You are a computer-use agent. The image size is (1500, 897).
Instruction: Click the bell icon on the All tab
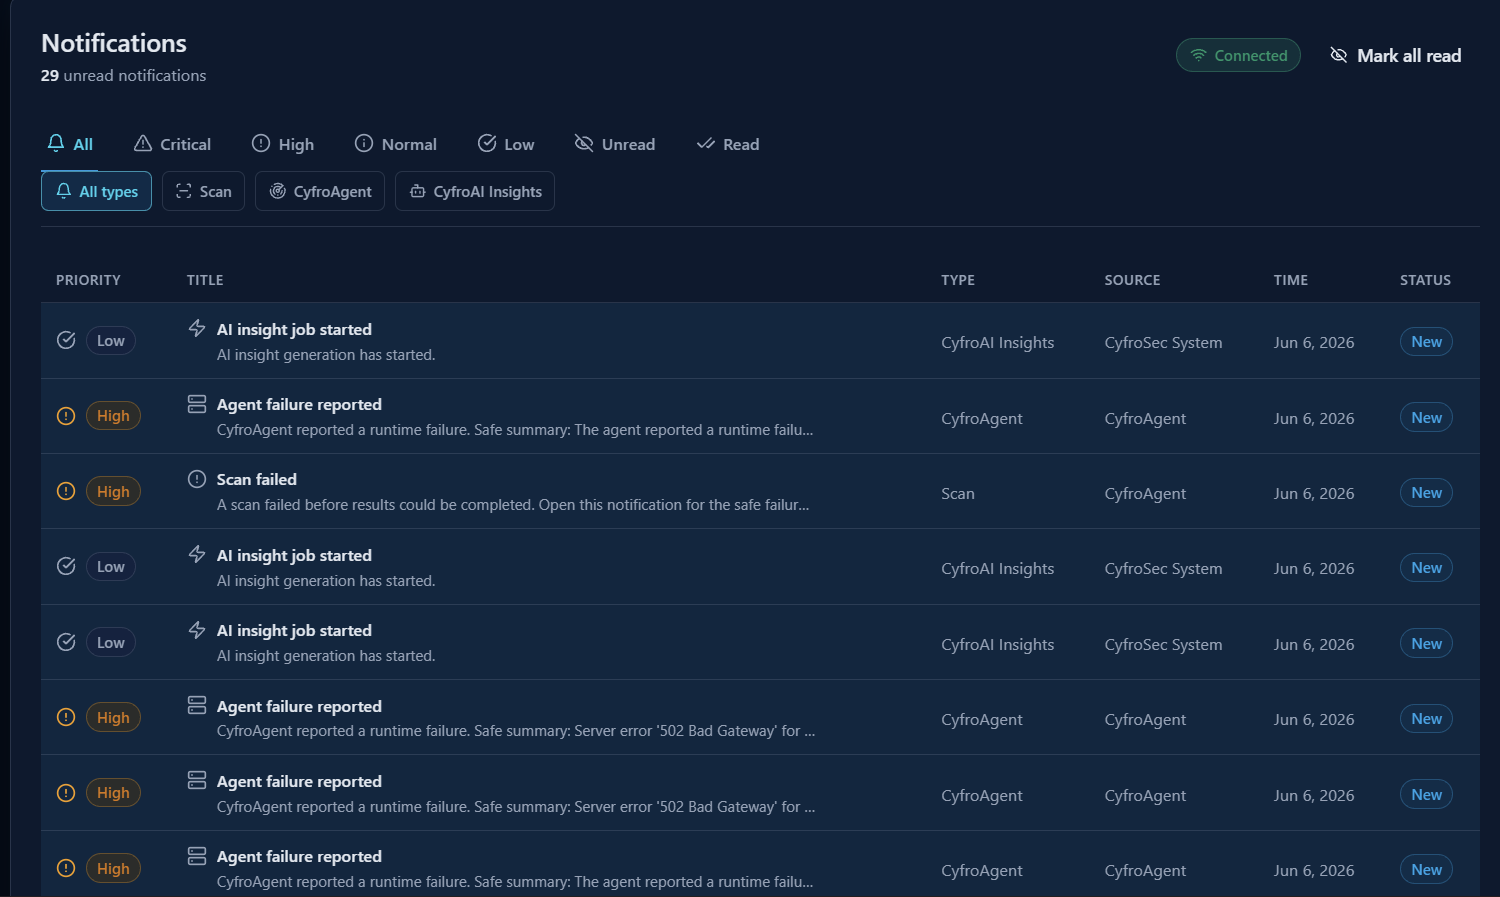[56, 143]
